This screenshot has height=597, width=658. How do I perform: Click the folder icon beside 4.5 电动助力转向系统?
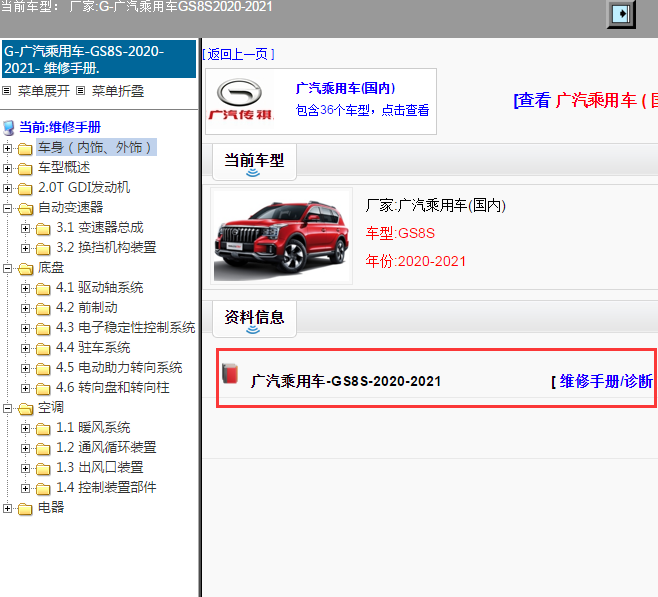[x=43, y=369]
